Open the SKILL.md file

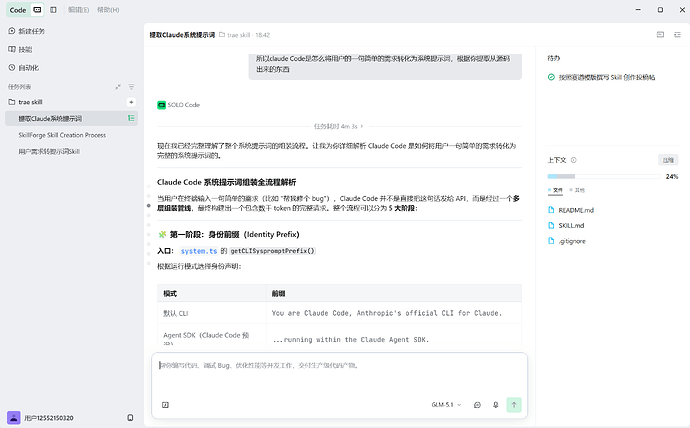click(571, 226)
